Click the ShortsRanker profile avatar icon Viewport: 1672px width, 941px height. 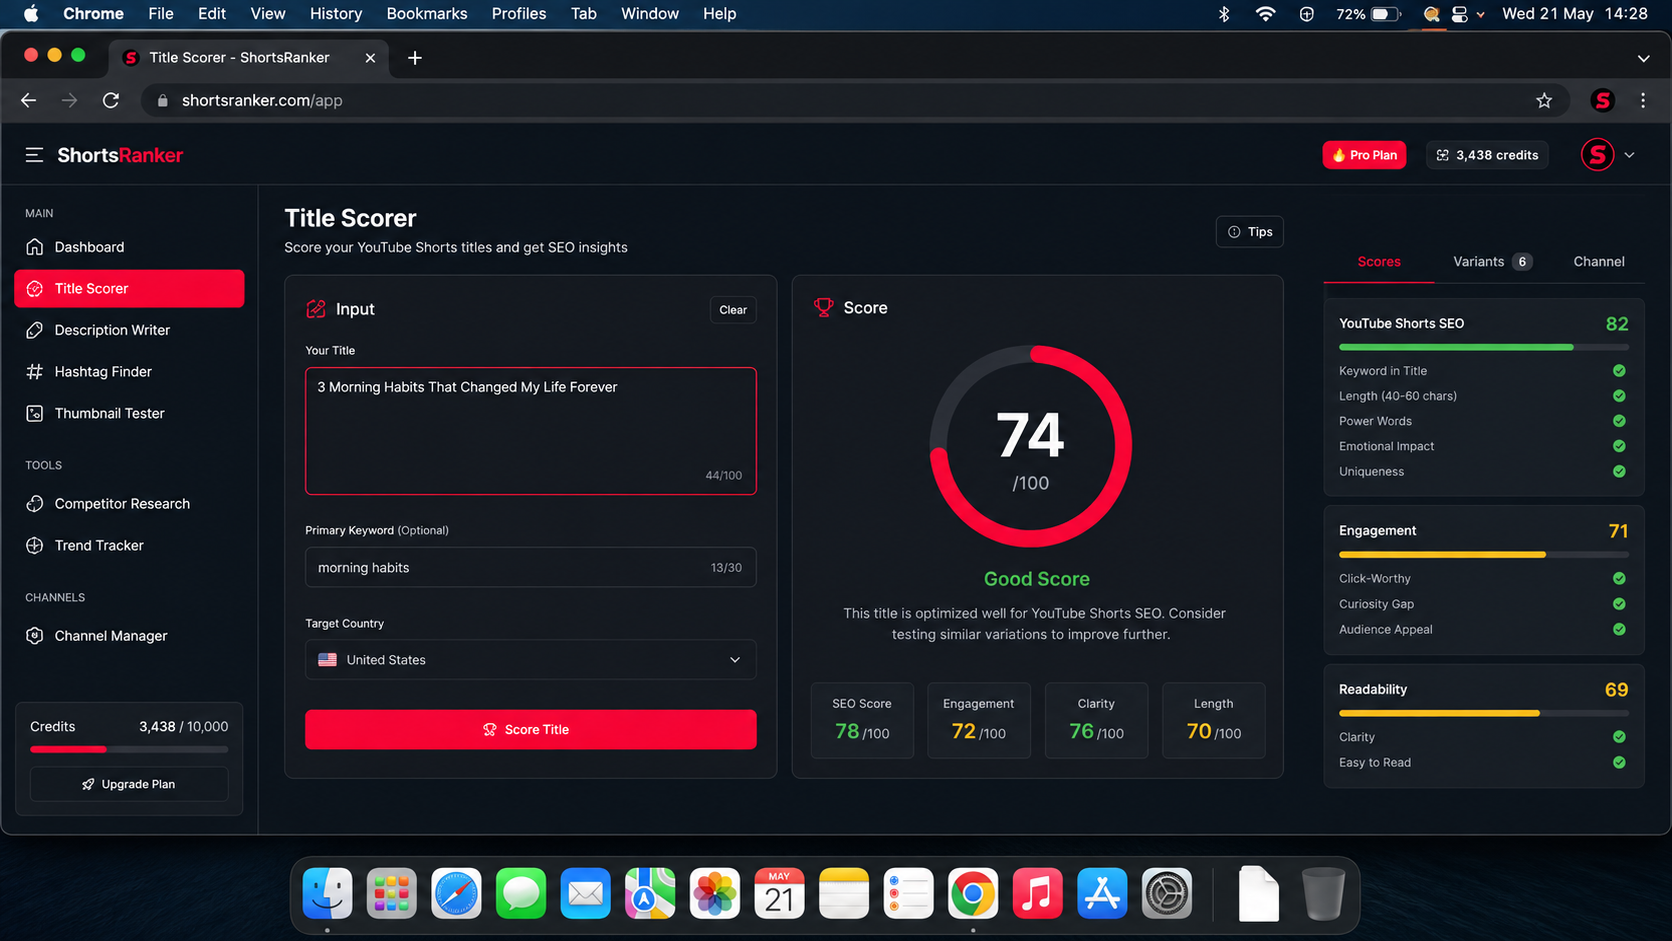pyautogui.click(x=1597, y=155)
